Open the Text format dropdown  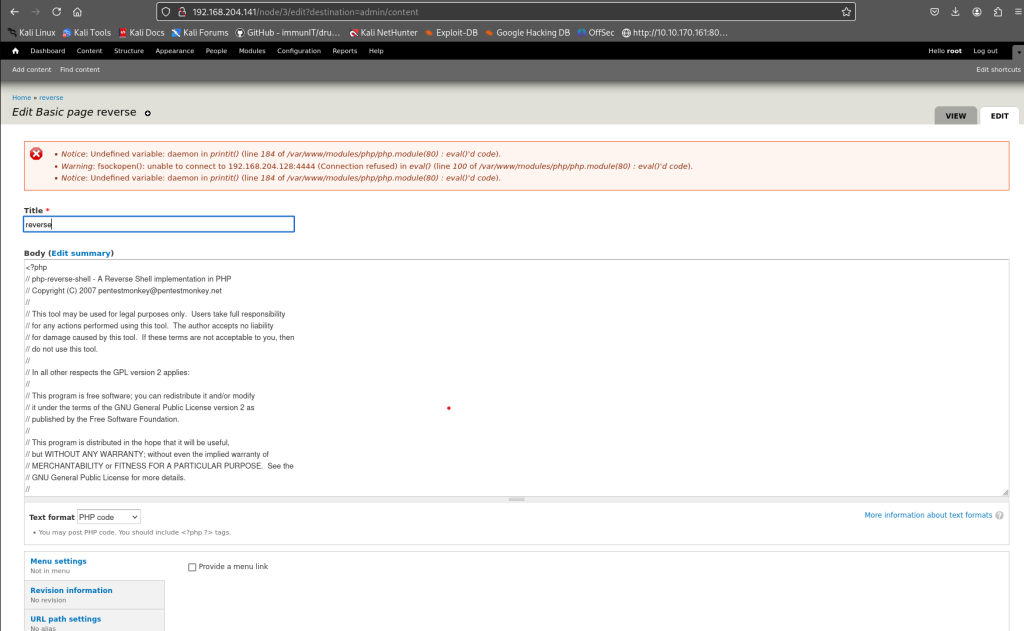coord(109,517)
